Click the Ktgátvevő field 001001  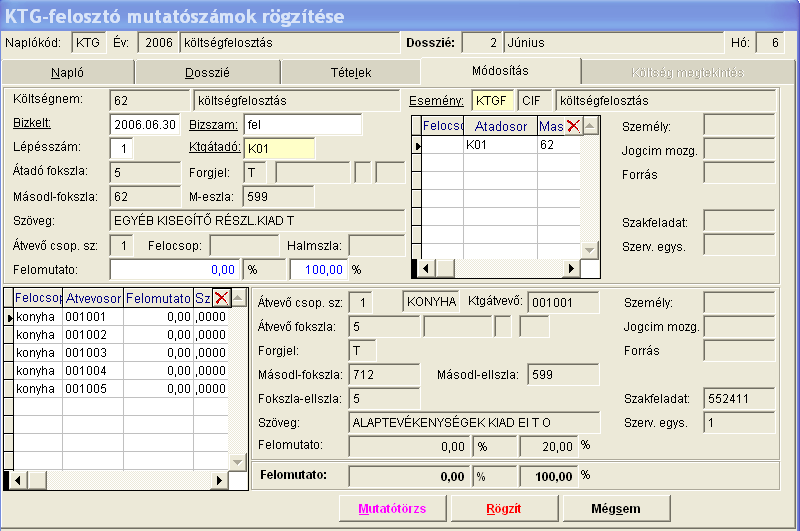pos(563,302)
